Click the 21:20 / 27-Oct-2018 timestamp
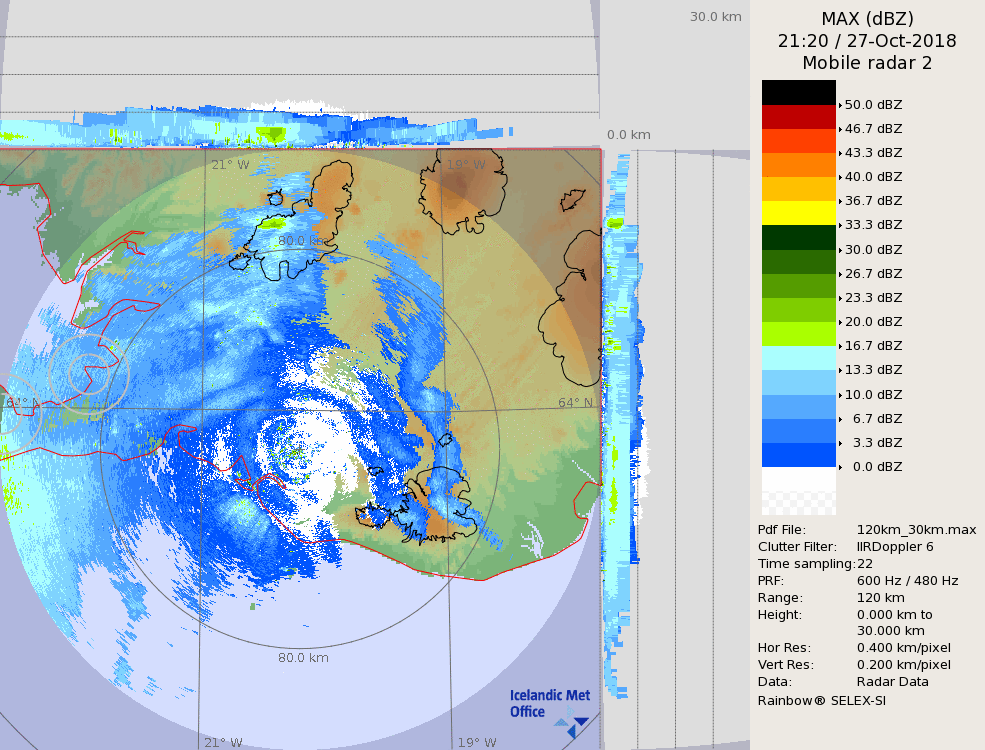 867,41
